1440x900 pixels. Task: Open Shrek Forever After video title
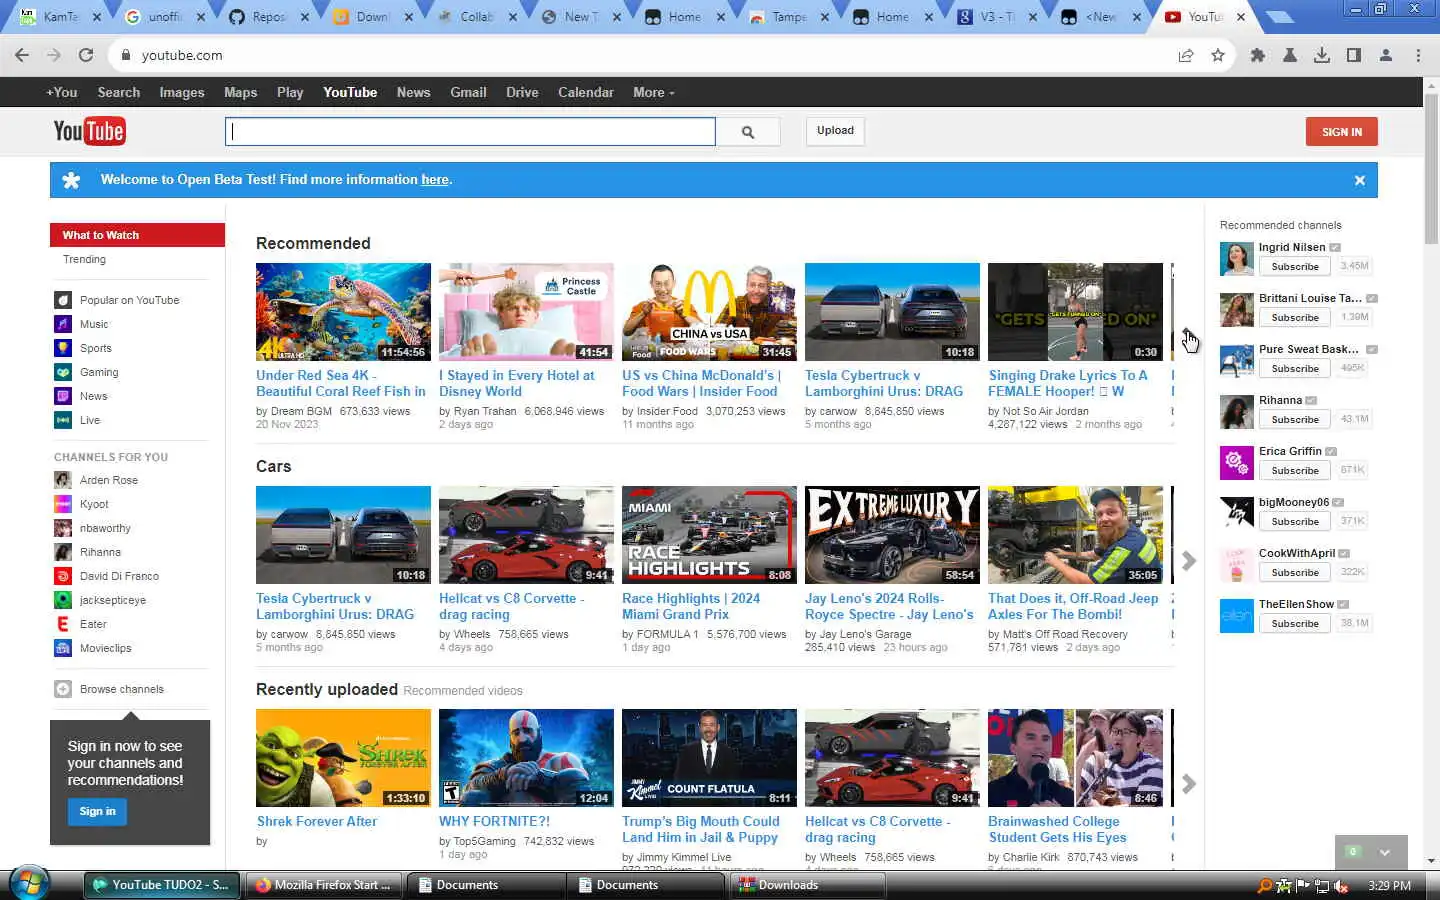pyautogui.click(x=317, y=822)
